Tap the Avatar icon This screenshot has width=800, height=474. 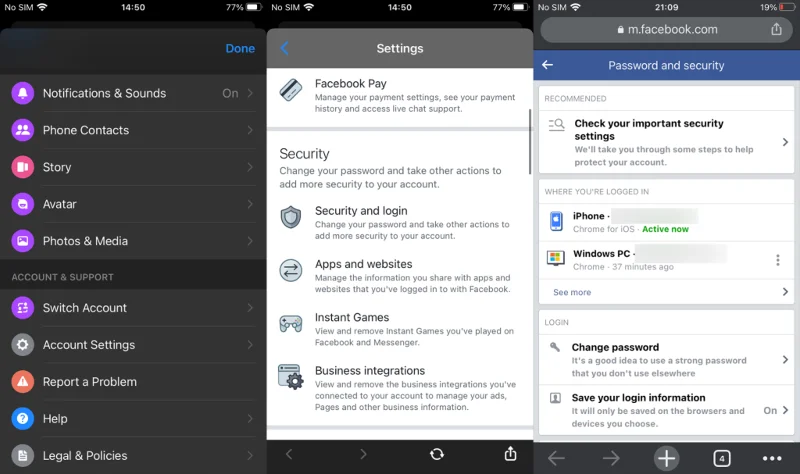coord(22,204)
